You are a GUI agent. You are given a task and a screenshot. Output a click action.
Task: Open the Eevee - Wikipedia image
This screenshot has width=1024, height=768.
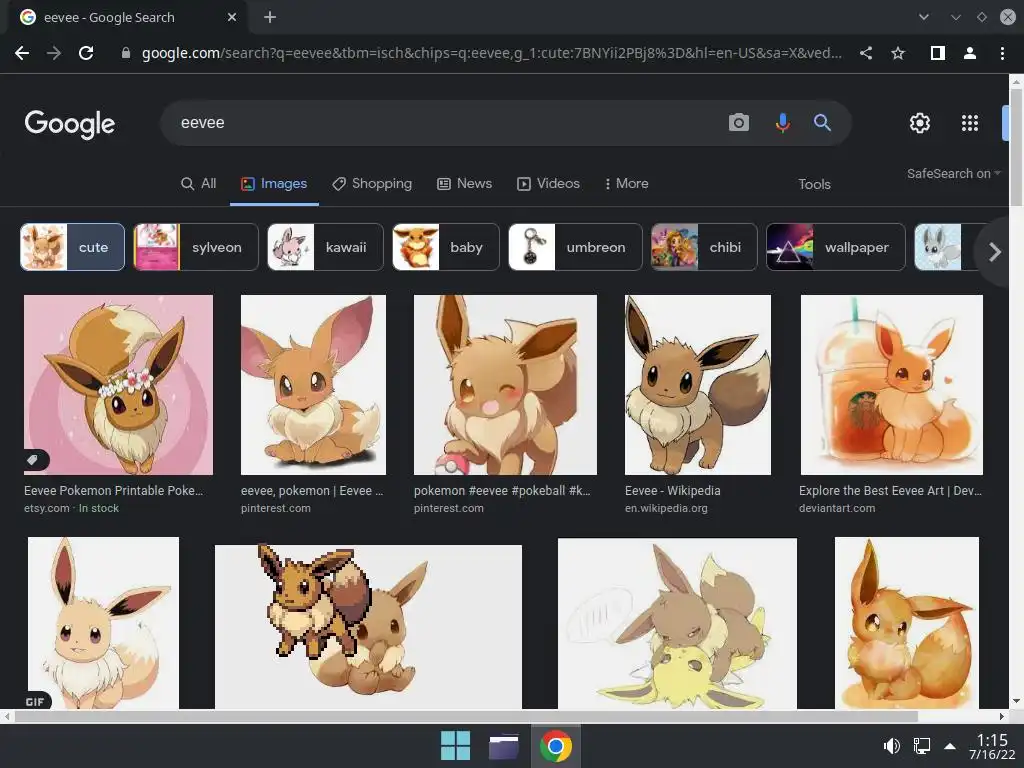point(697,385)
